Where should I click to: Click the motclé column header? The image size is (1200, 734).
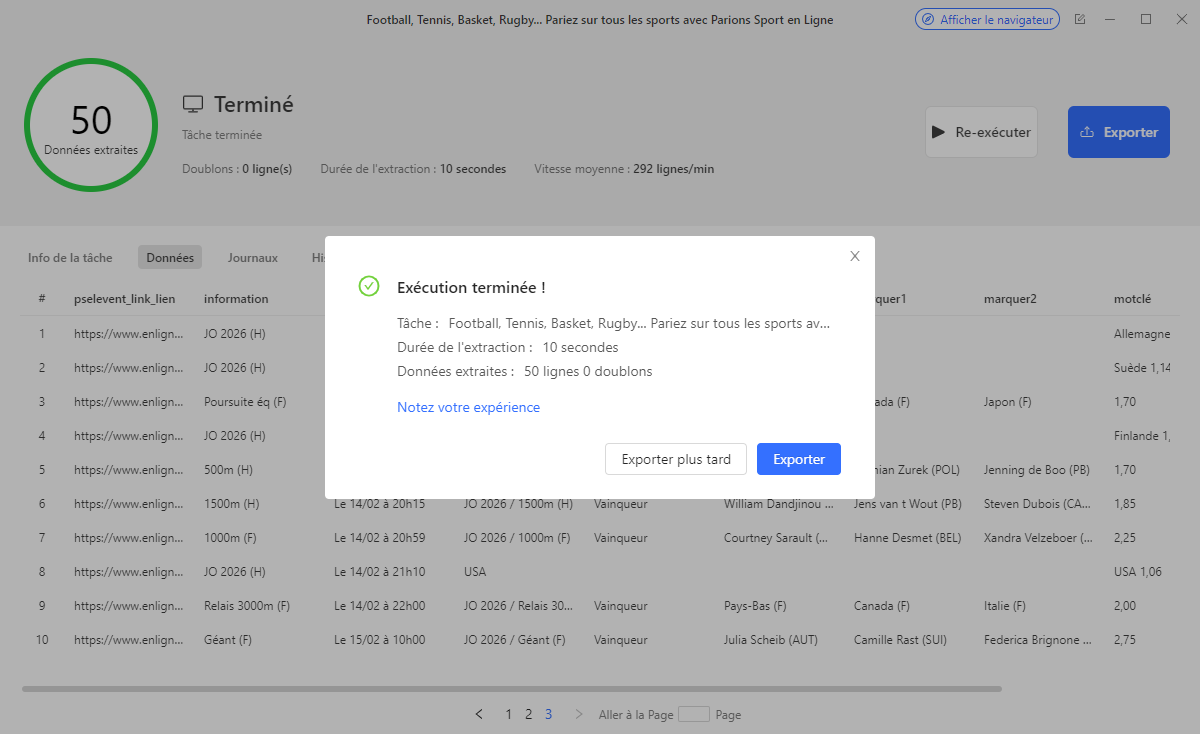[x=1132, y=298]
